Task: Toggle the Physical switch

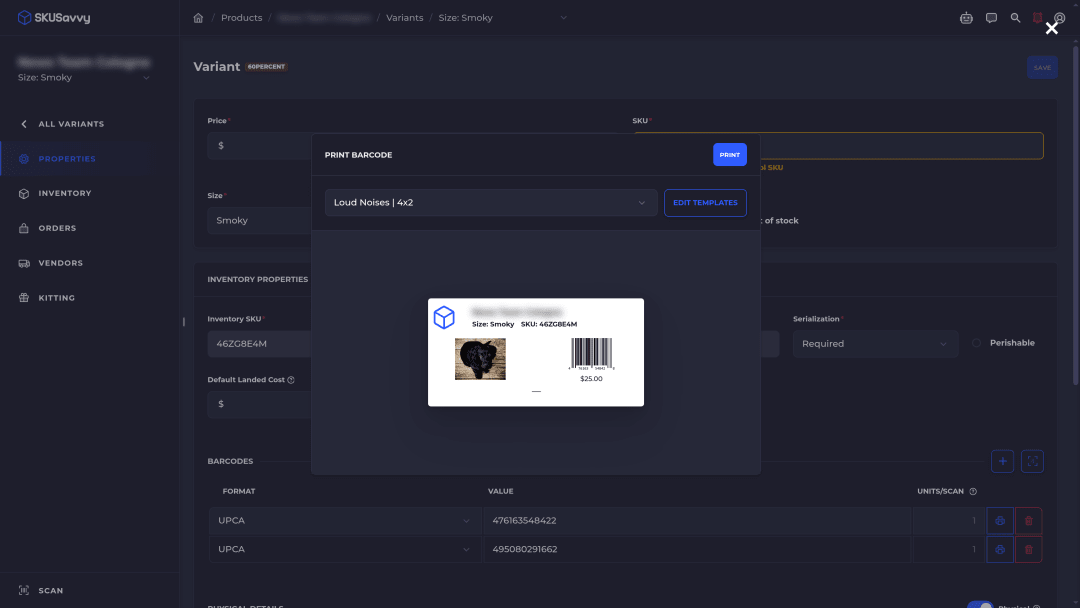Action: [x=980, y=605]
